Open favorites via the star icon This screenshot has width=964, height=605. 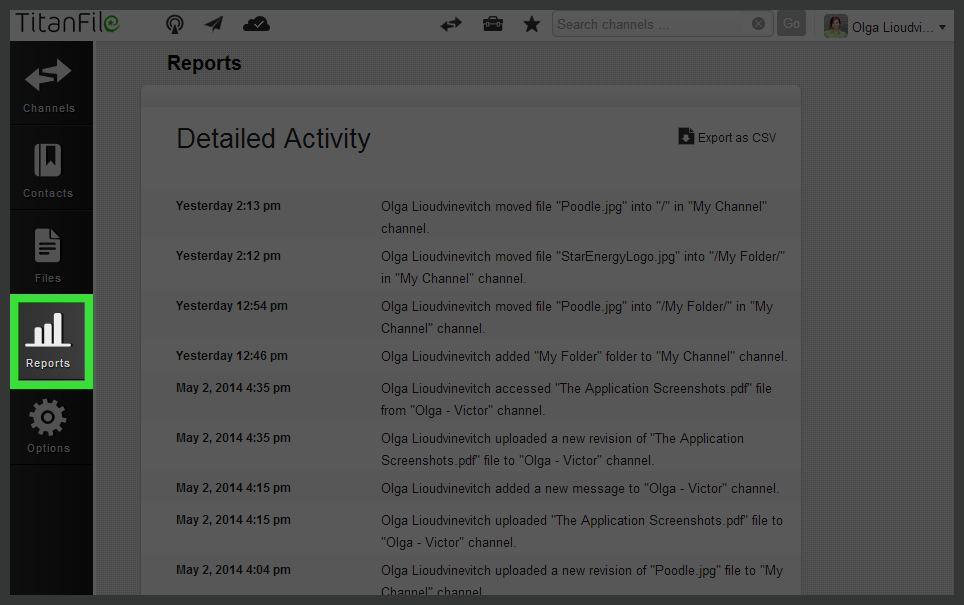[x=531, y=24]
